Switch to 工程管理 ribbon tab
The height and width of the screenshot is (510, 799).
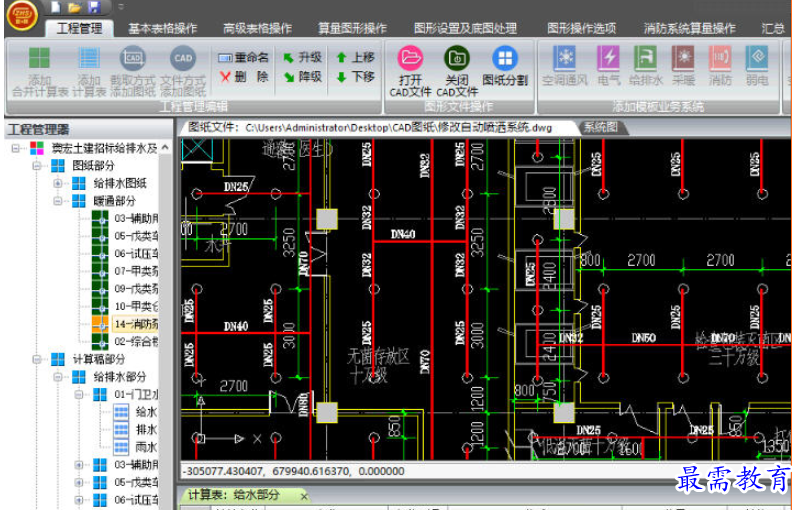79,28
